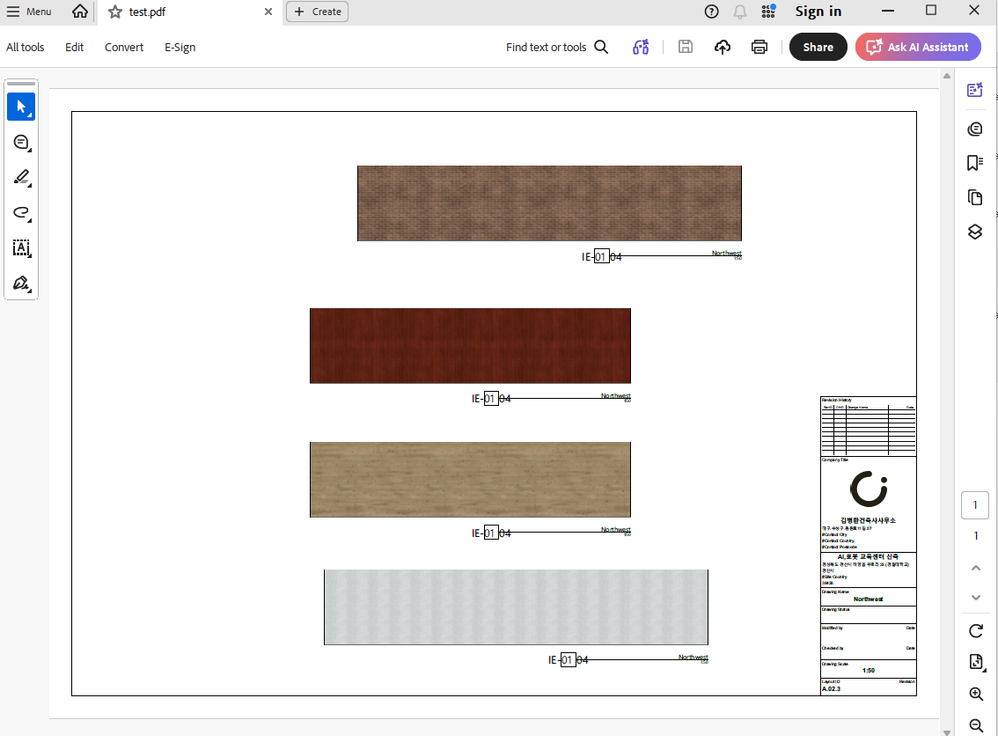Click the Share button
Screen dimensions: 998x736
tap(818, 47)
